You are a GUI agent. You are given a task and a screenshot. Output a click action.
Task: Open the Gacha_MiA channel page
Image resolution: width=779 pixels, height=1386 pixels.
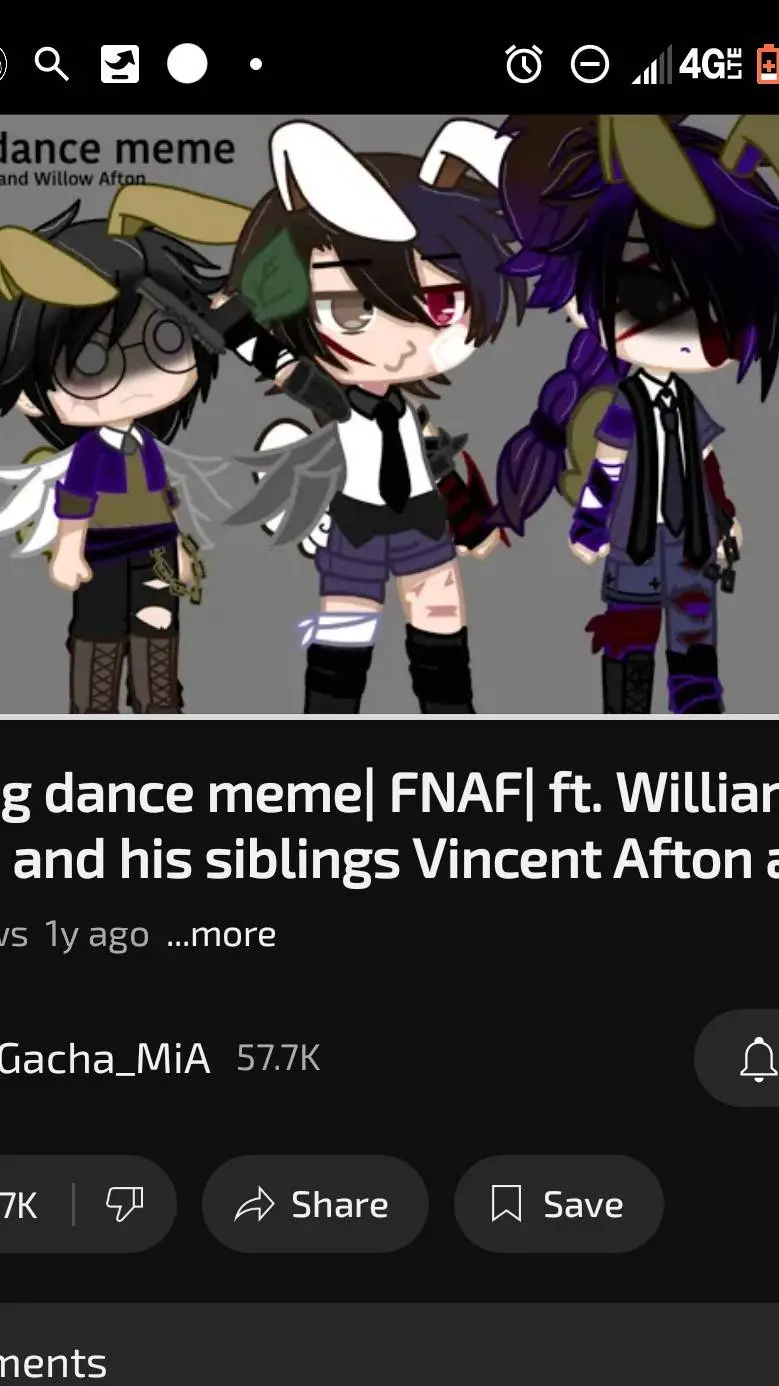tap(105, 1058)
